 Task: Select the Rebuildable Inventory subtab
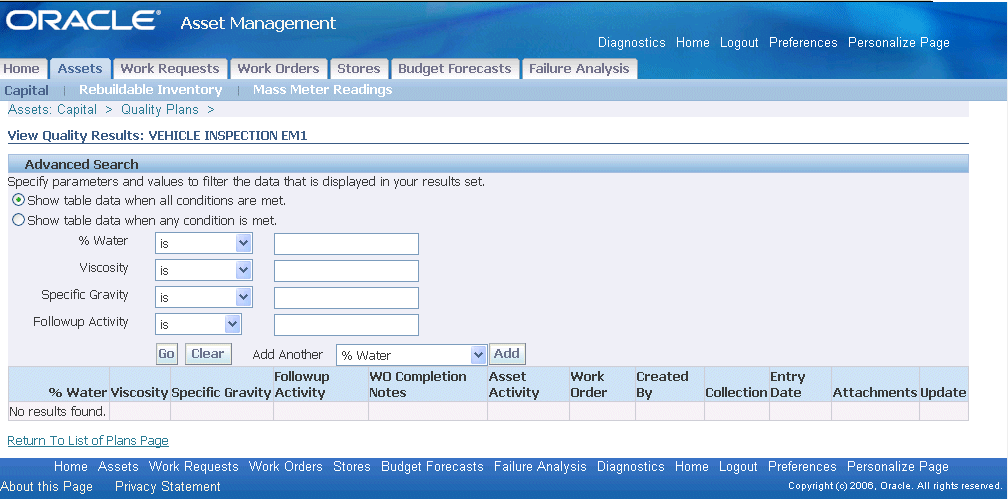click(150, 90)
